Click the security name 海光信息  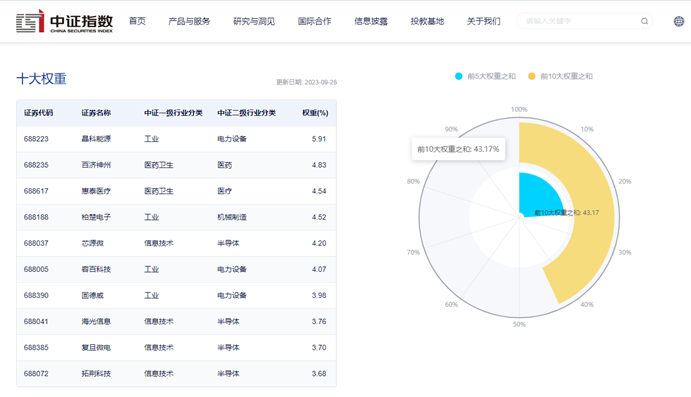96,321
